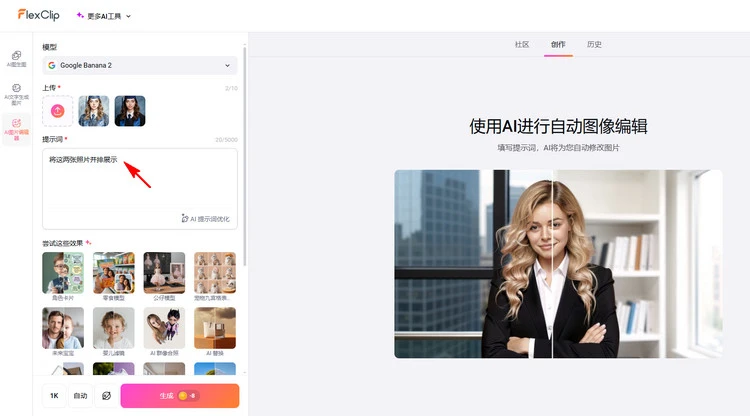This screenshot has height=416, width=750.
Task: Click the pink upload image icon
Action: click(58, 111)
